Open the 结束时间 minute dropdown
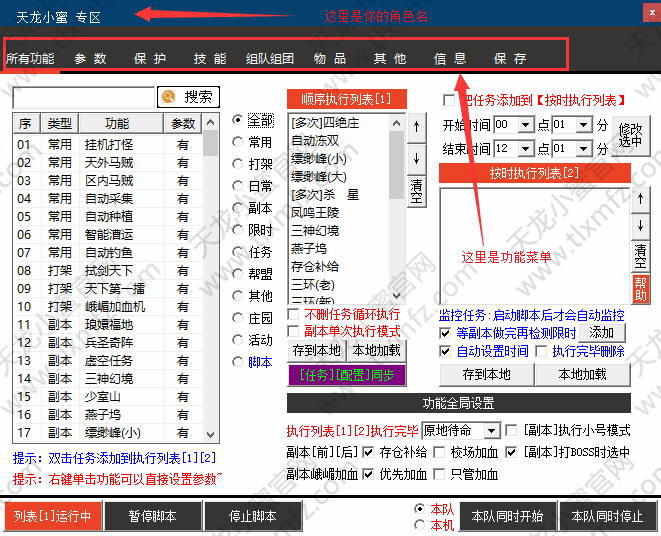Image resolution: width=661 pixels, height=536 pixels. tap(572, 148)
